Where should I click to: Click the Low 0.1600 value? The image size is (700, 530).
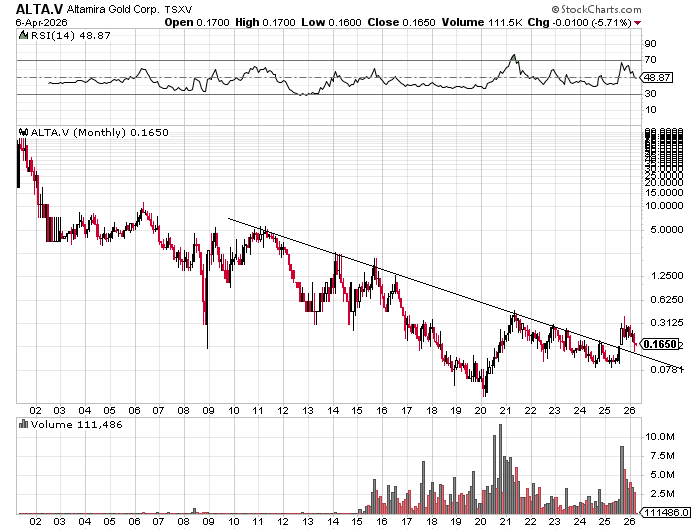[x=331, y=22]
